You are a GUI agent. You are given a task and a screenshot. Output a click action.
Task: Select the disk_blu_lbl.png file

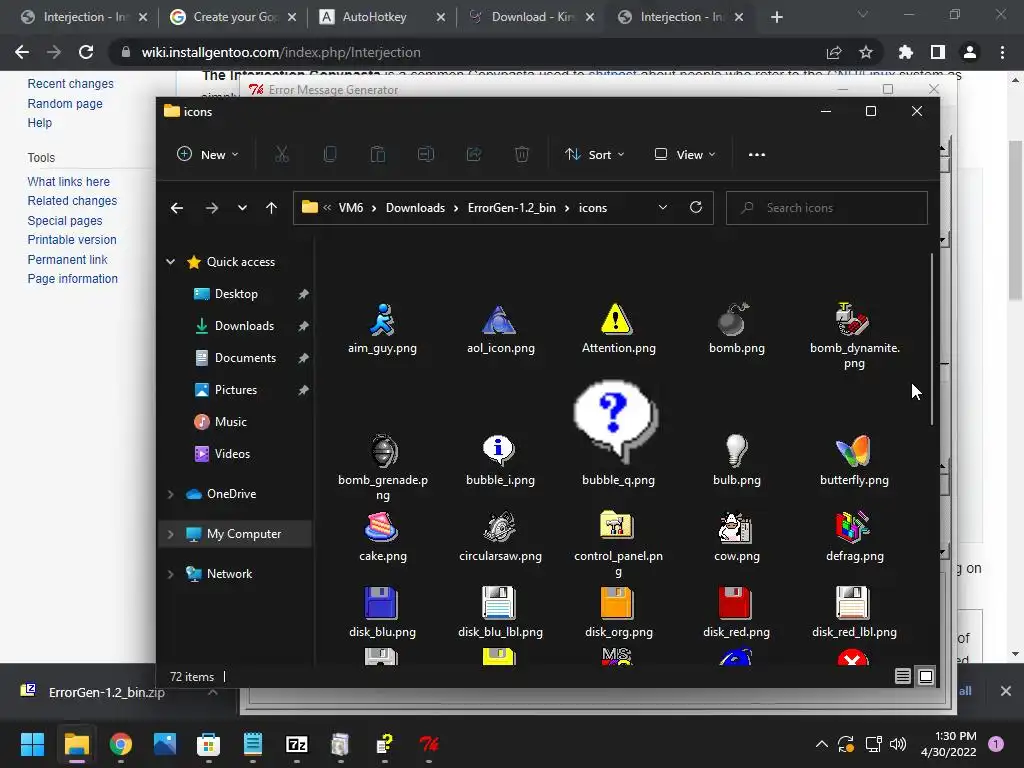click(x=500, y=612)
